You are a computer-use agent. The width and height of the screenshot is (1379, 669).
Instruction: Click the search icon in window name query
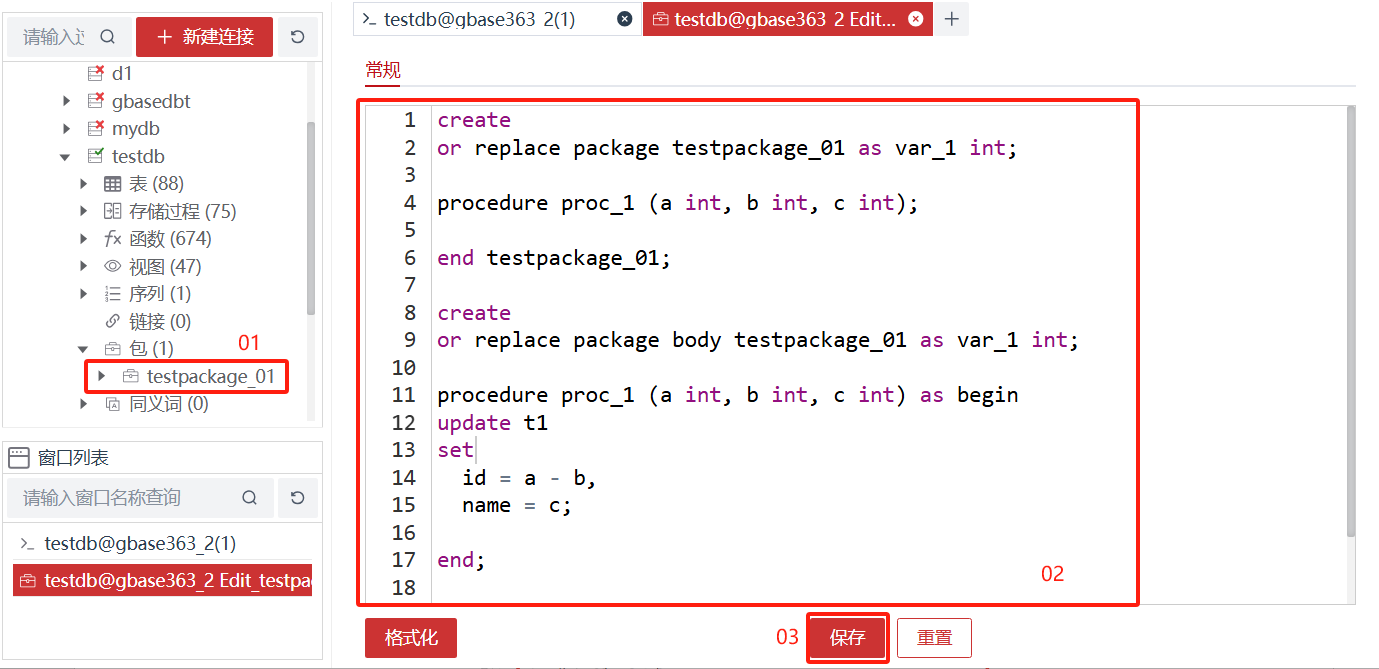tap(250, 498)
